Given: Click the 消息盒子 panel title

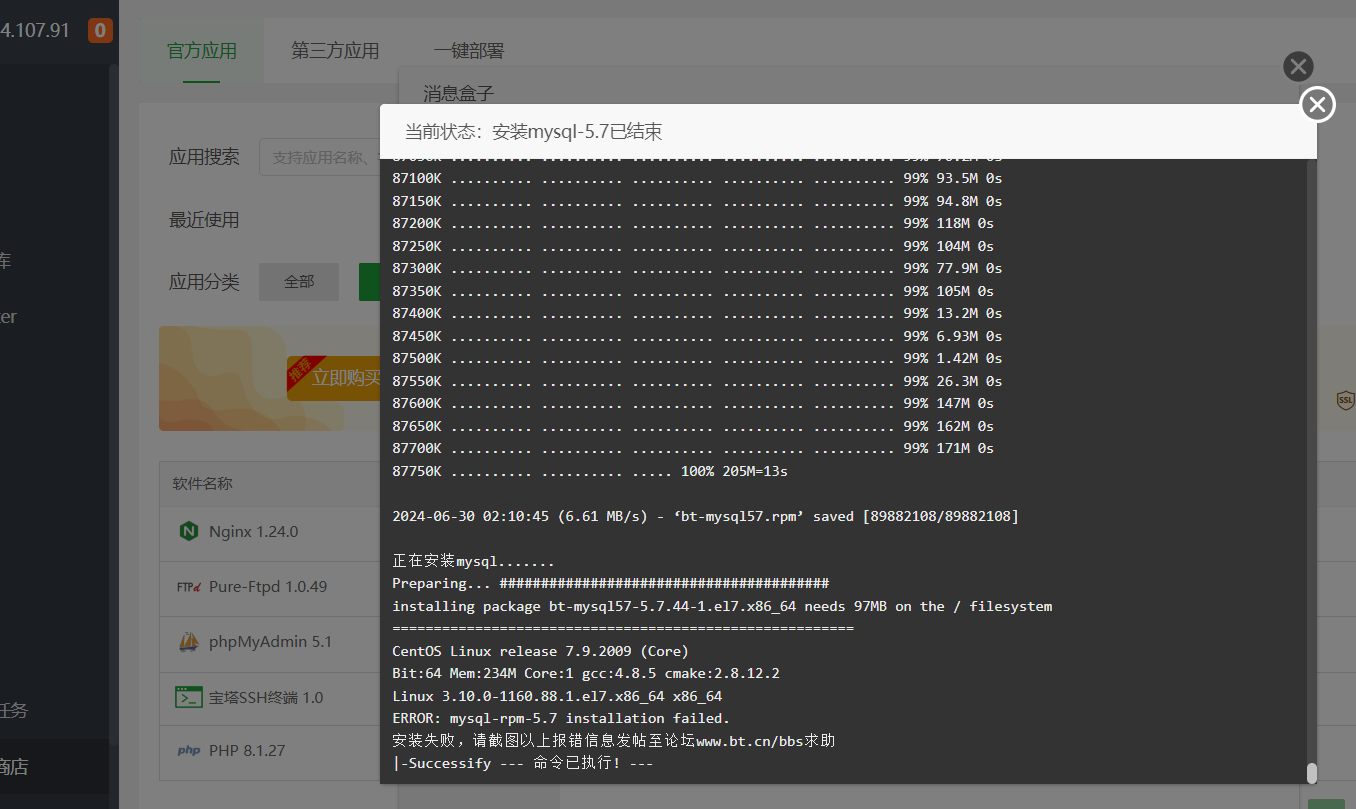Looking at the screenshot, I should [459, 93].
